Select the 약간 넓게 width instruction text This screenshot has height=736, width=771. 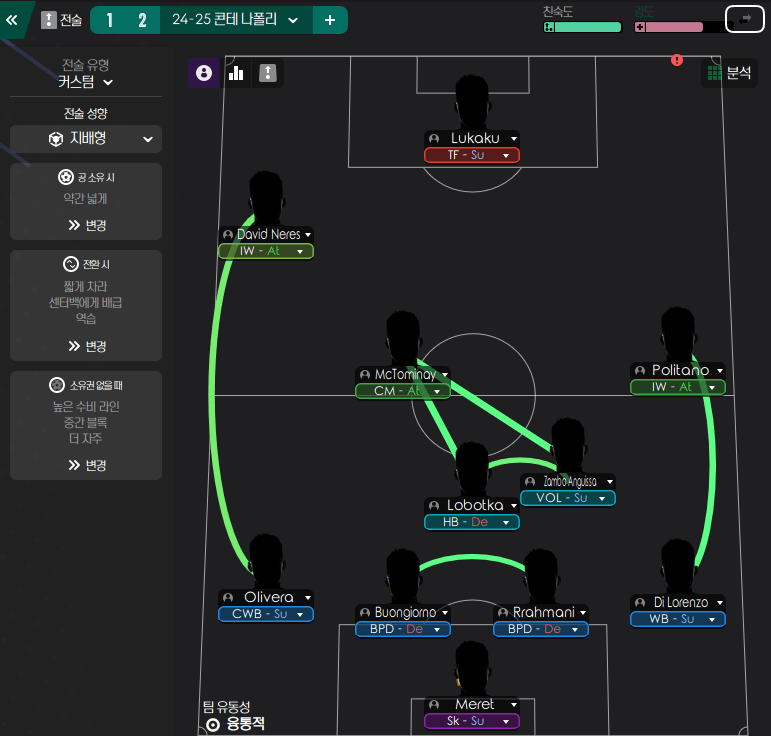(86, 199)
